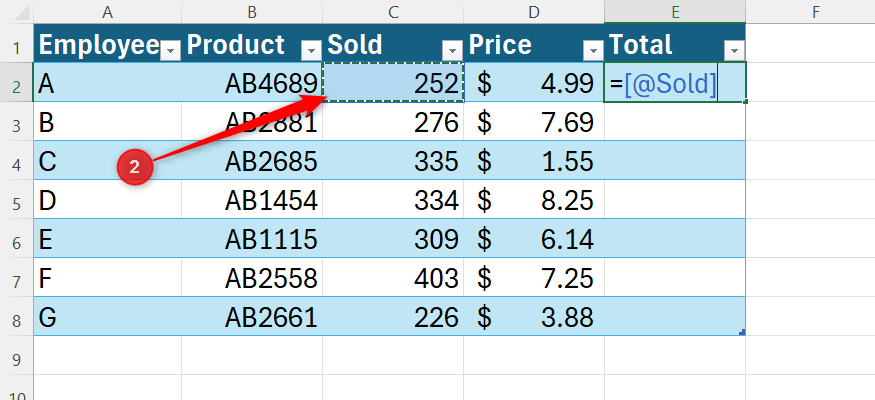Click the Sold cell with value 276
The image size is (875, 400).
tap(393, 122)
